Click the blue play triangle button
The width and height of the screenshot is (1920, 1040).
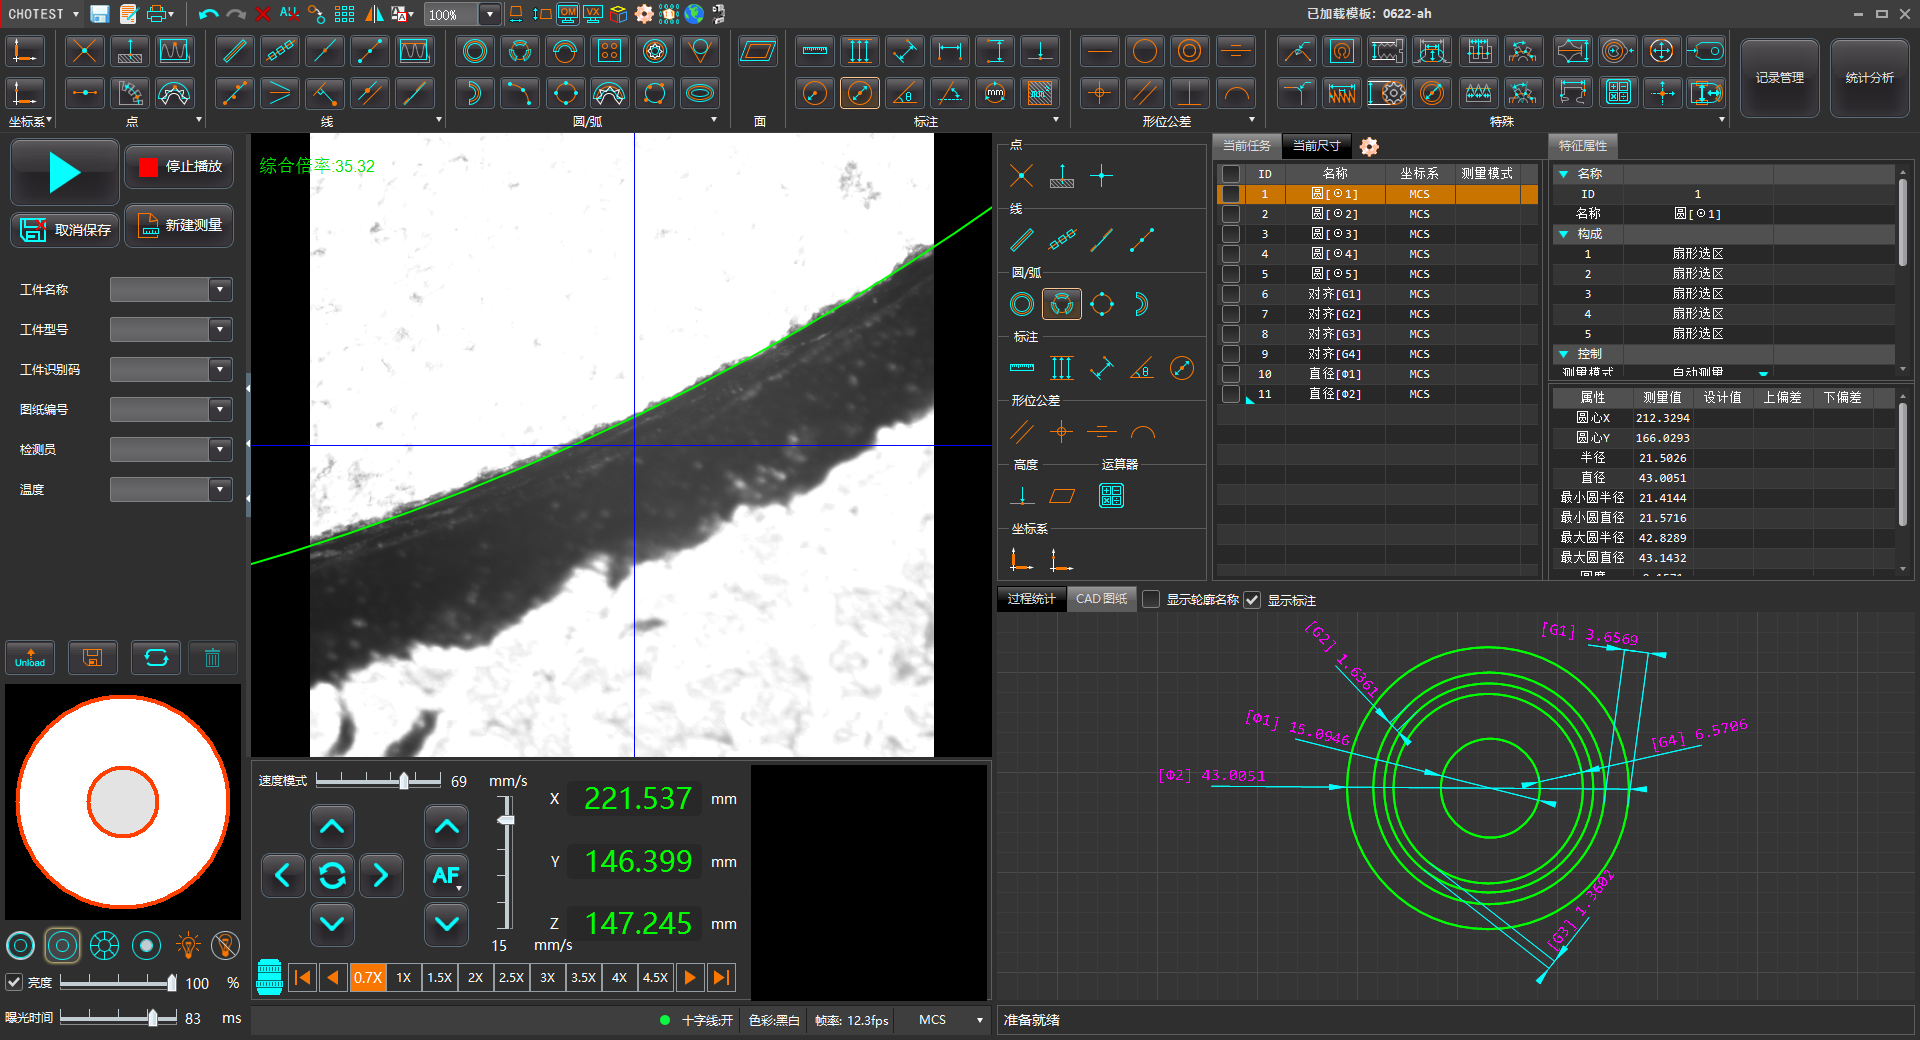[x=64, y=173]
